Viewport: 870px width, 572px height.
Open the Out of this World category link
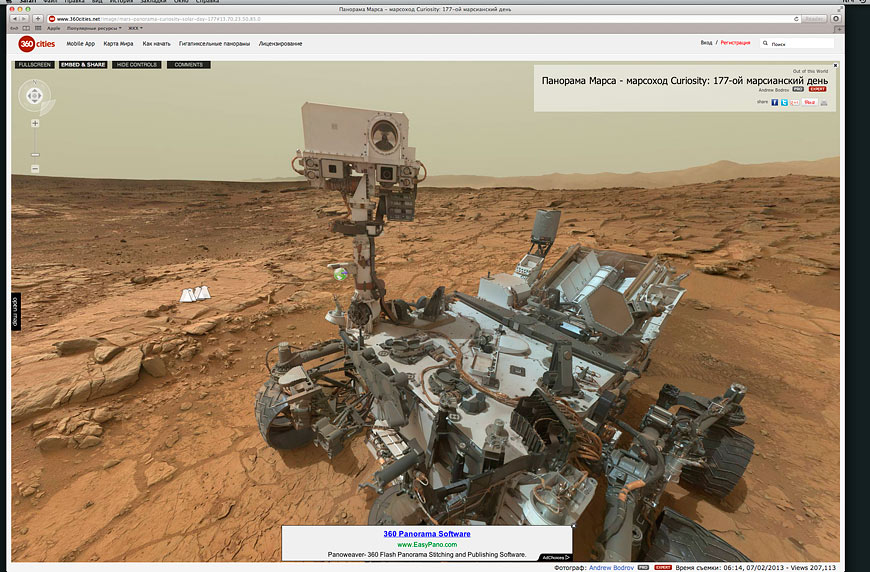810,71
